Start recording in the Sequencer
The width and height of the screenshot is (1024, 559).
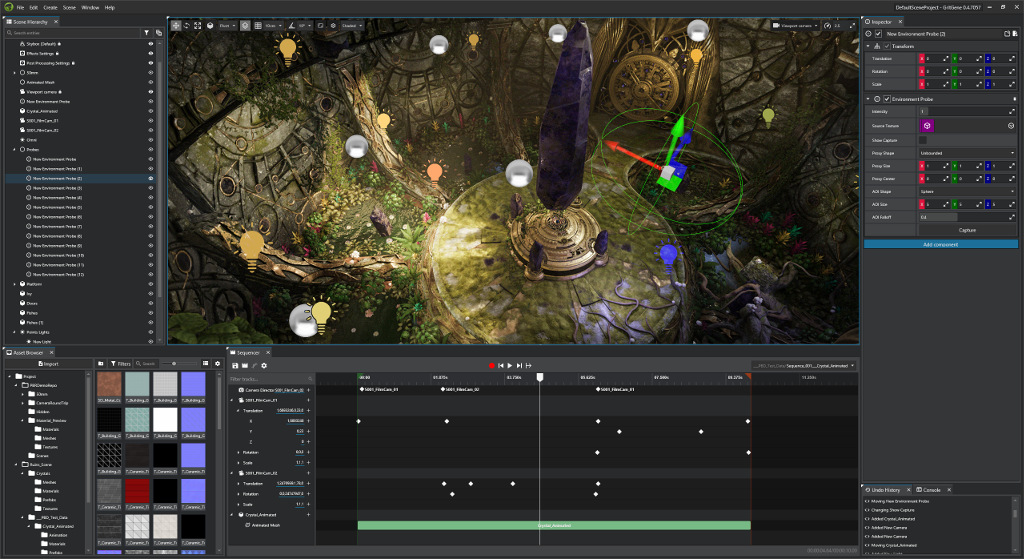(491, 366)
